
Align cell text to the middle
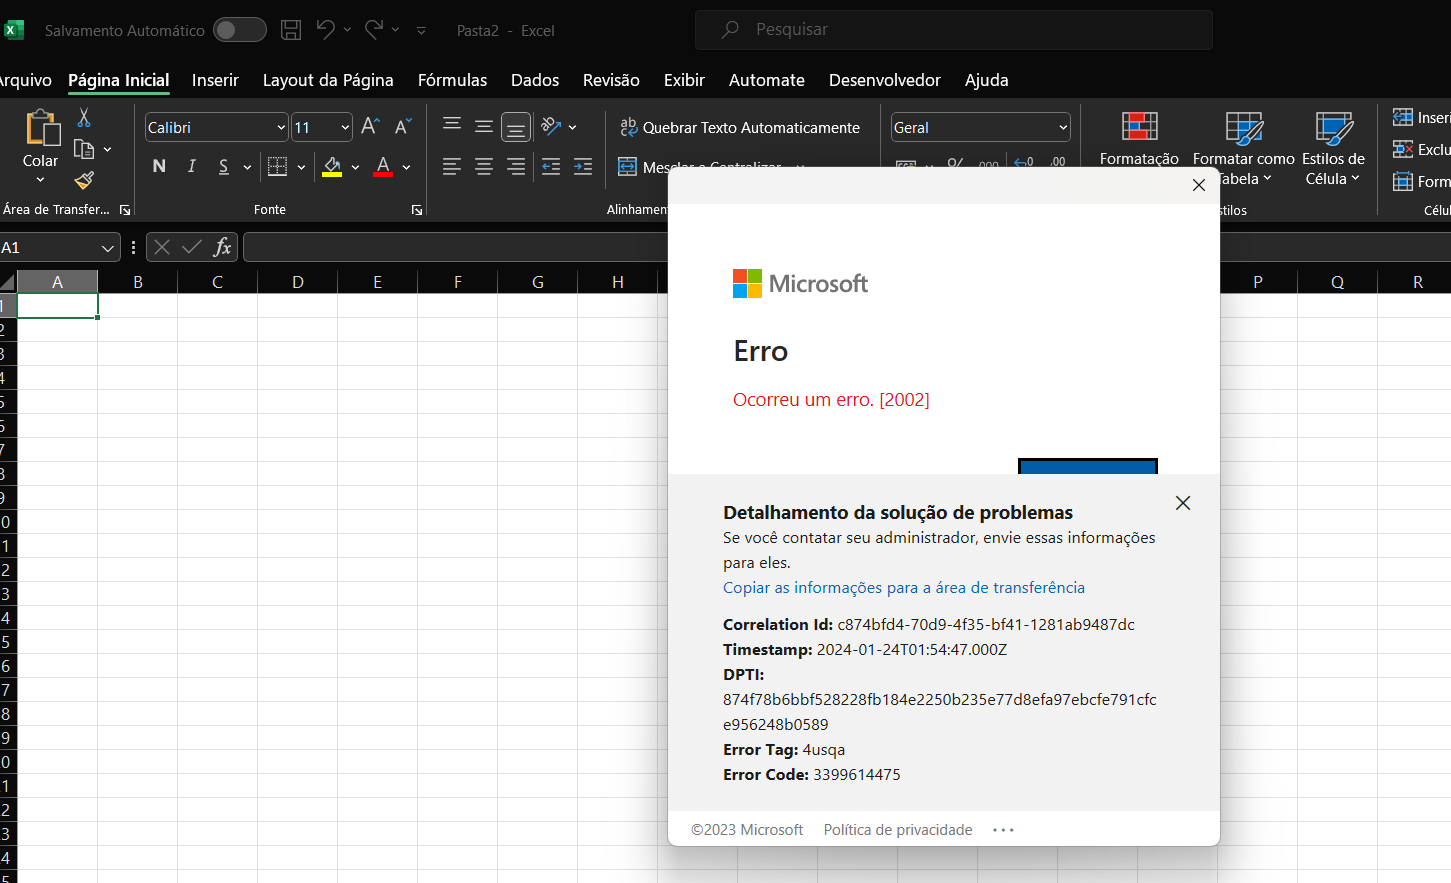484,126
